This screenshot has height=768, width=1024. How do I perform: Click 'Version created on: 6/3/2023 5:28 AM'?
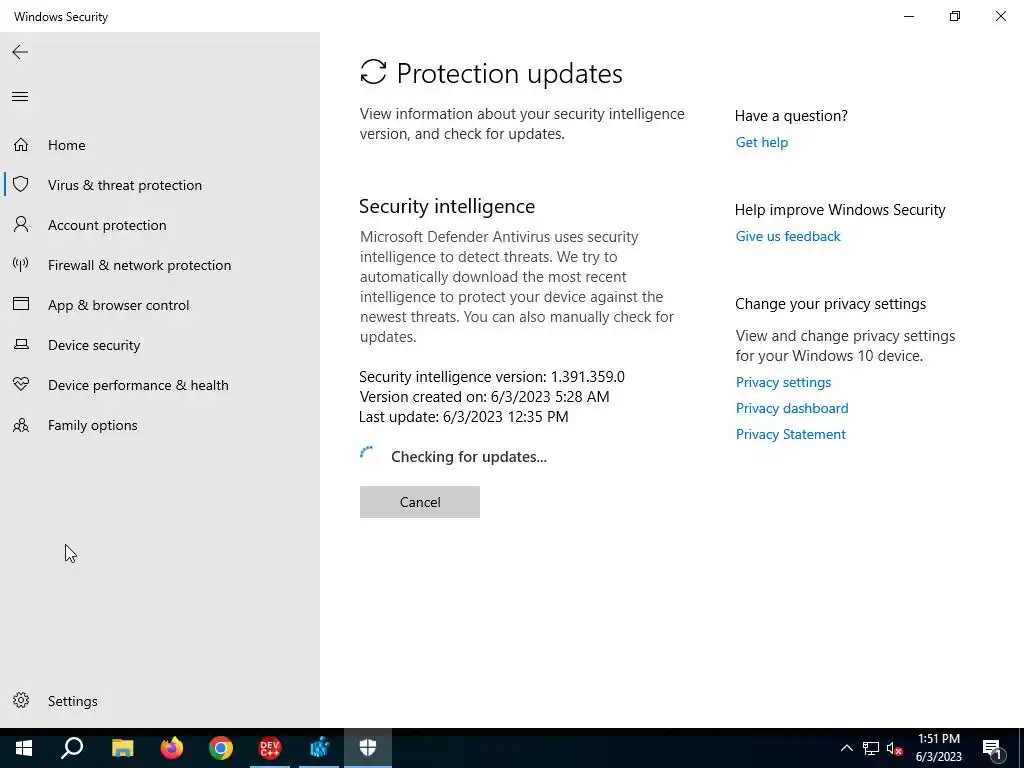point(484,396)
